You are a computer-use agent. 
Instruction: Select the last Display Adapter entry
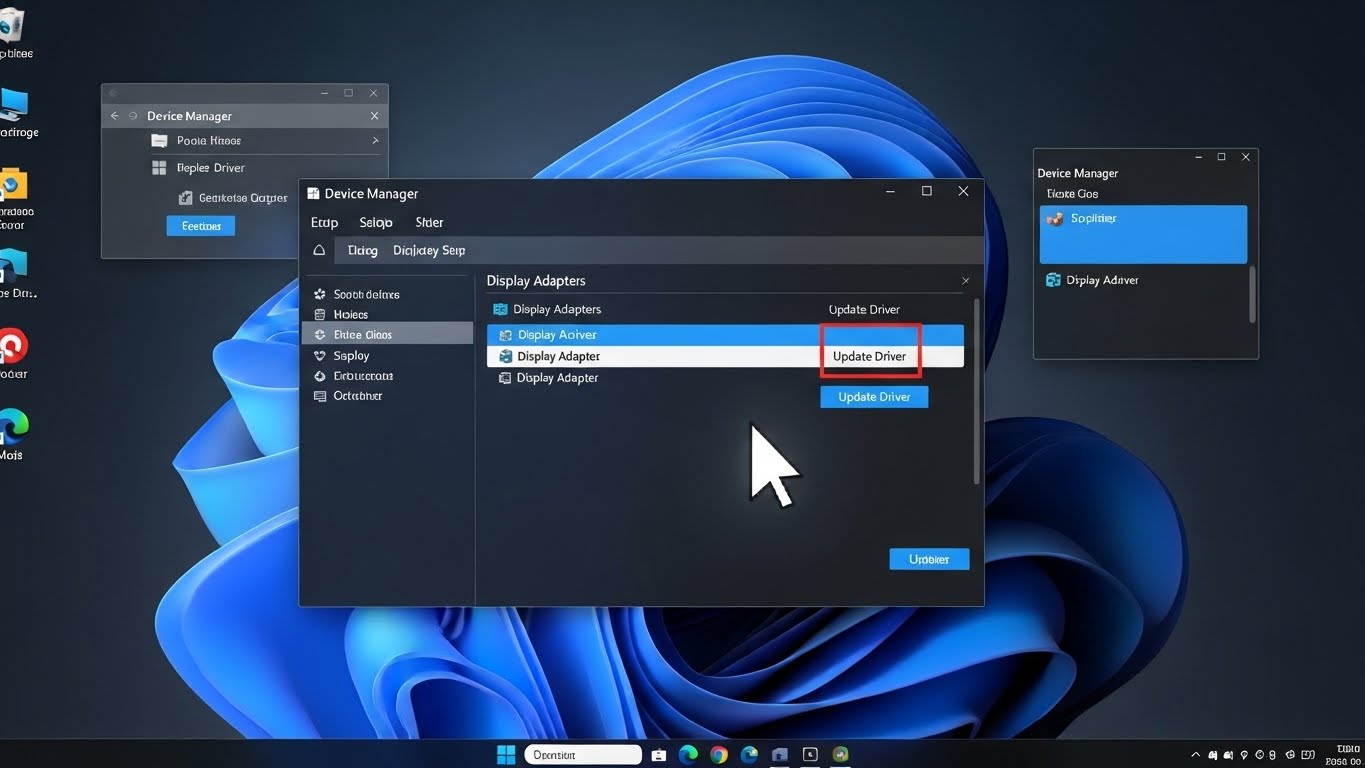[x=557, y=378]
